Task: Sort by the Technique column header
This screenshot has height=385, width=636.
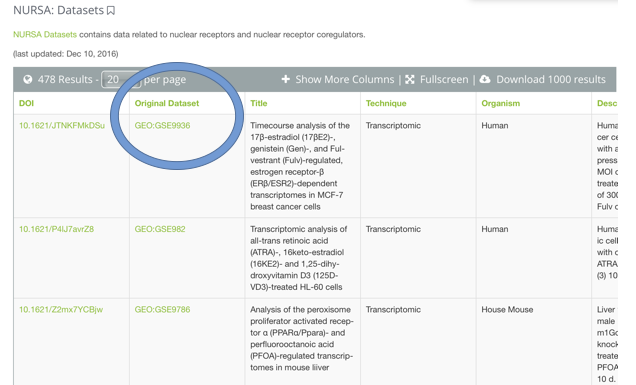Action: click(x=386, y=103)
